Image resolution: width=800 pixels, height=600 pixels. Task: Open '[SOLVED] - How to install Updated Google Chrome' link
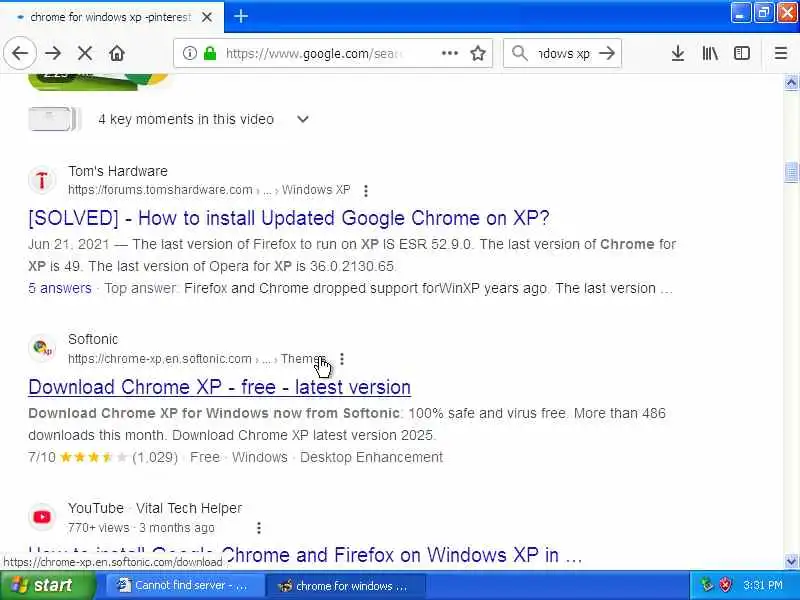(289, 218)
